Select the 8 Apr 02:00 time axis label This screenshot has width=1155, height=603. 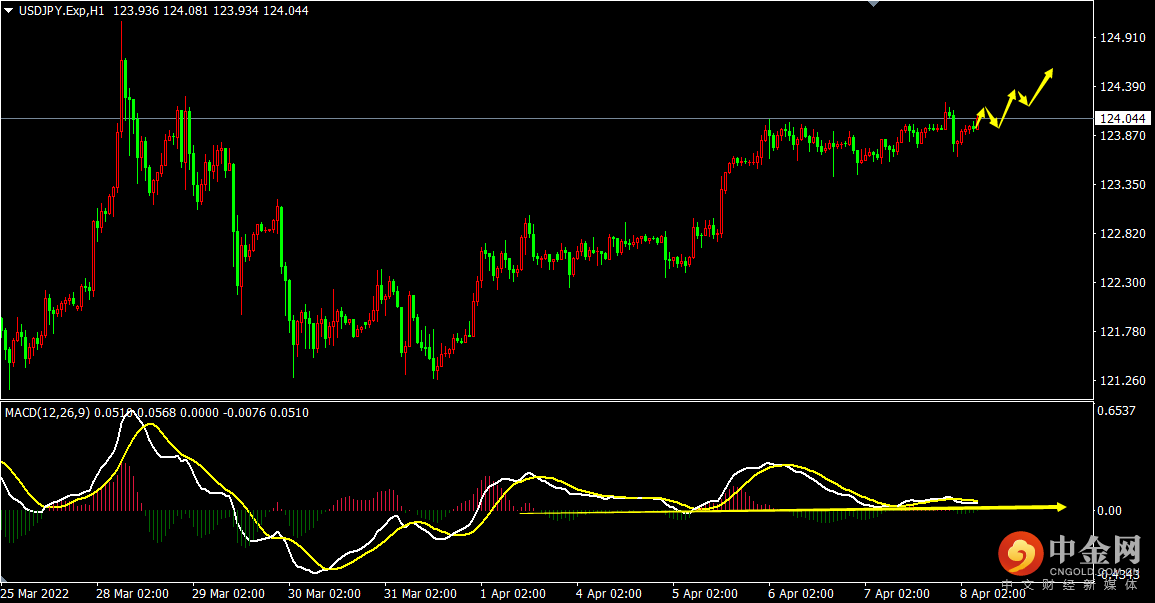click(x=994, y=593)
